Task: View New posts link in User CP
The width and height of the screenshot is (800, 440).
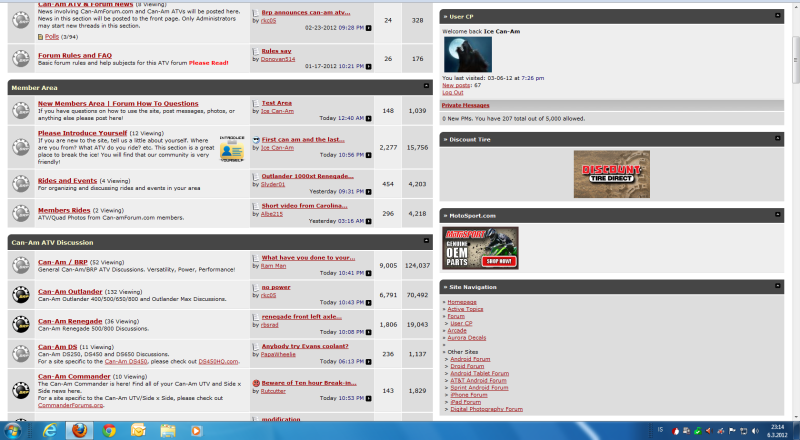Action: coord(456,85)
